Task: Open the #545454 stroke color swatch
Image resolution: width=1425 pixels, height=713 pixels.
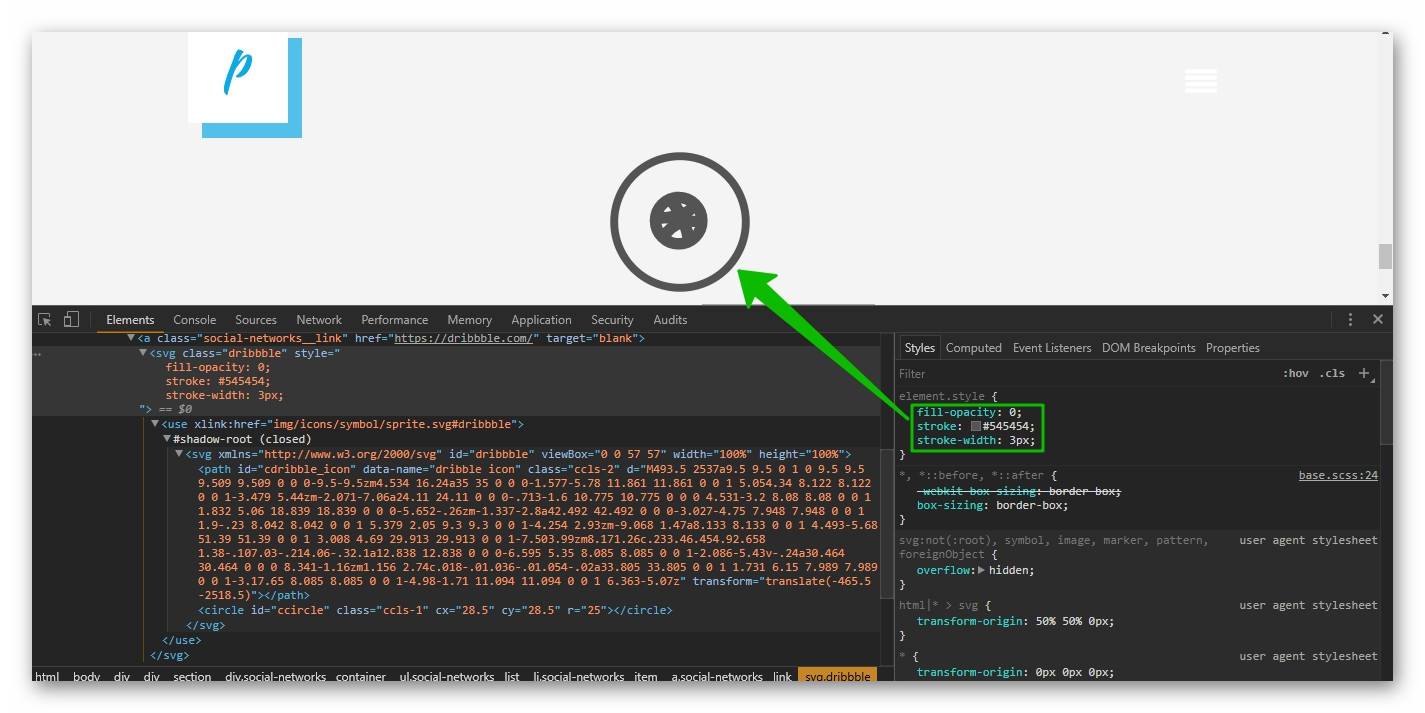Action: [x=976, y=426]
